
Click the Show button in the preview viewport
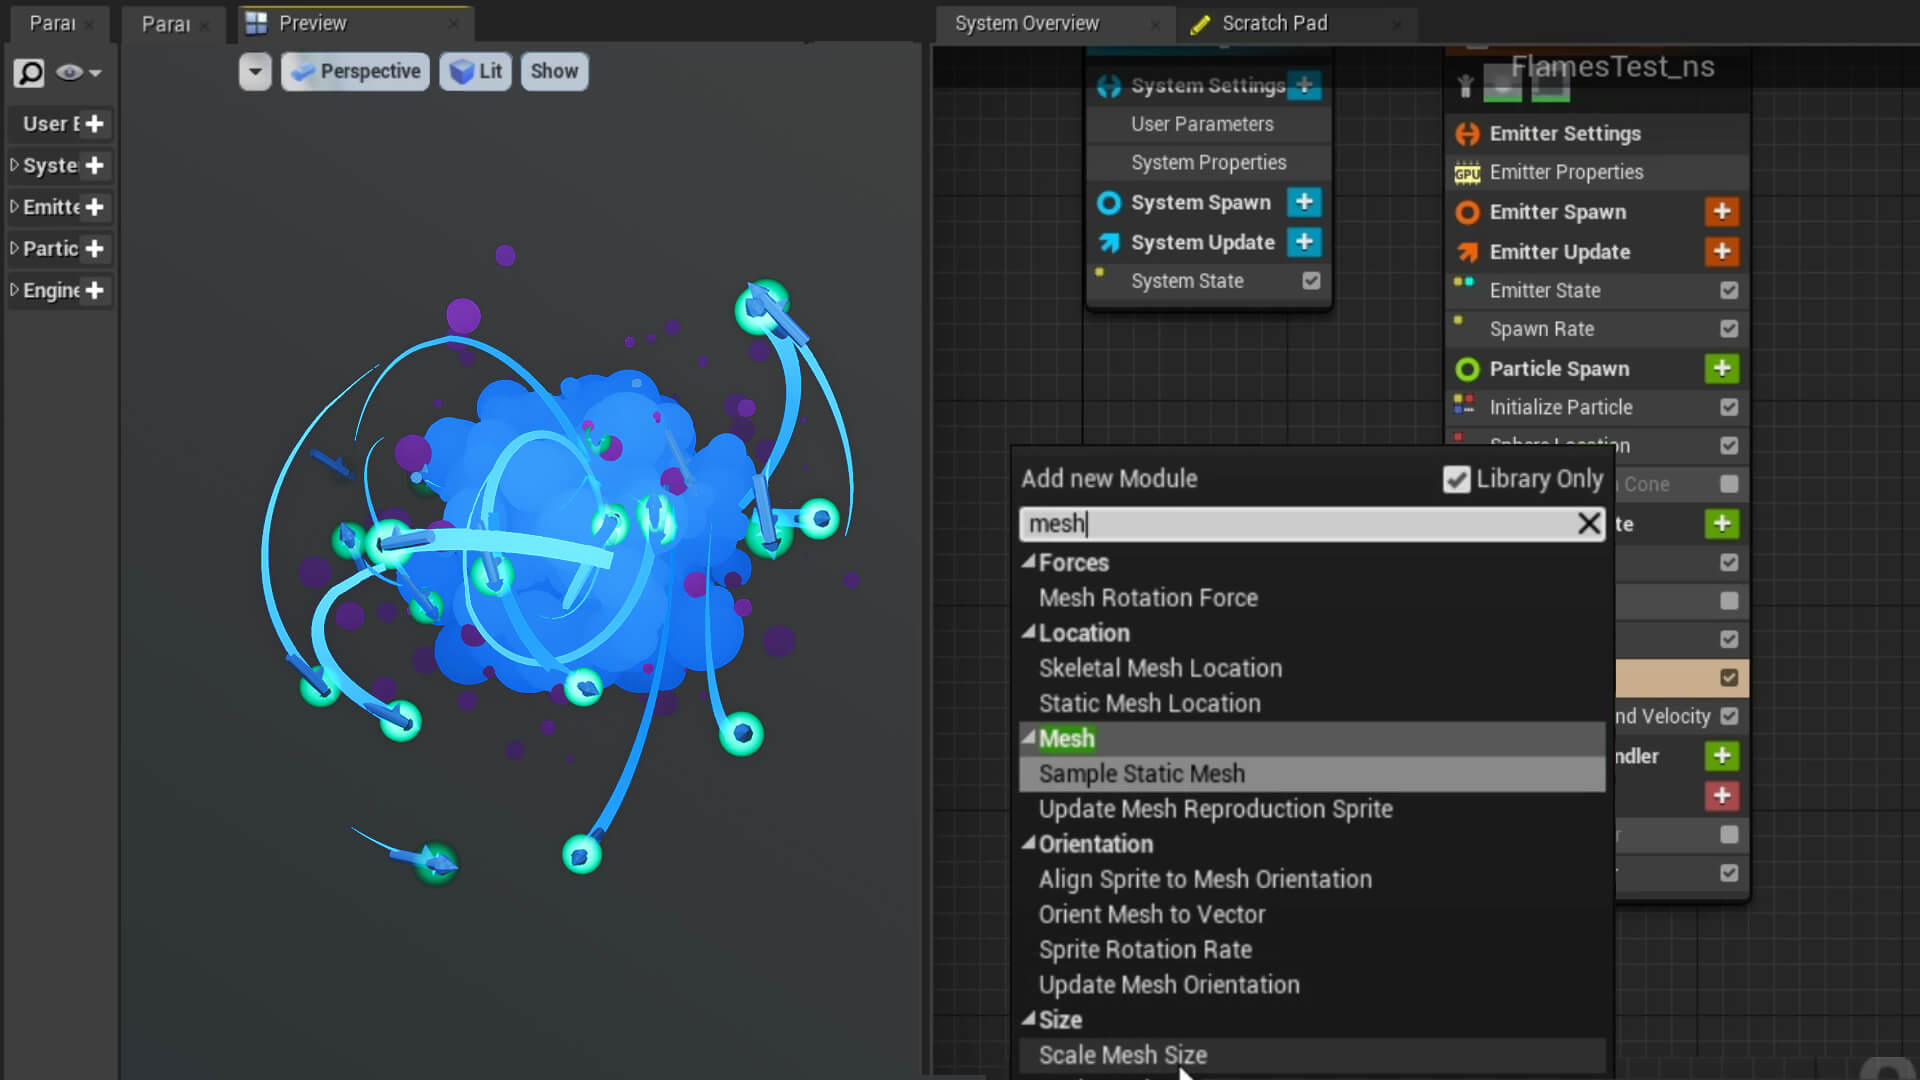coord(554,71)
